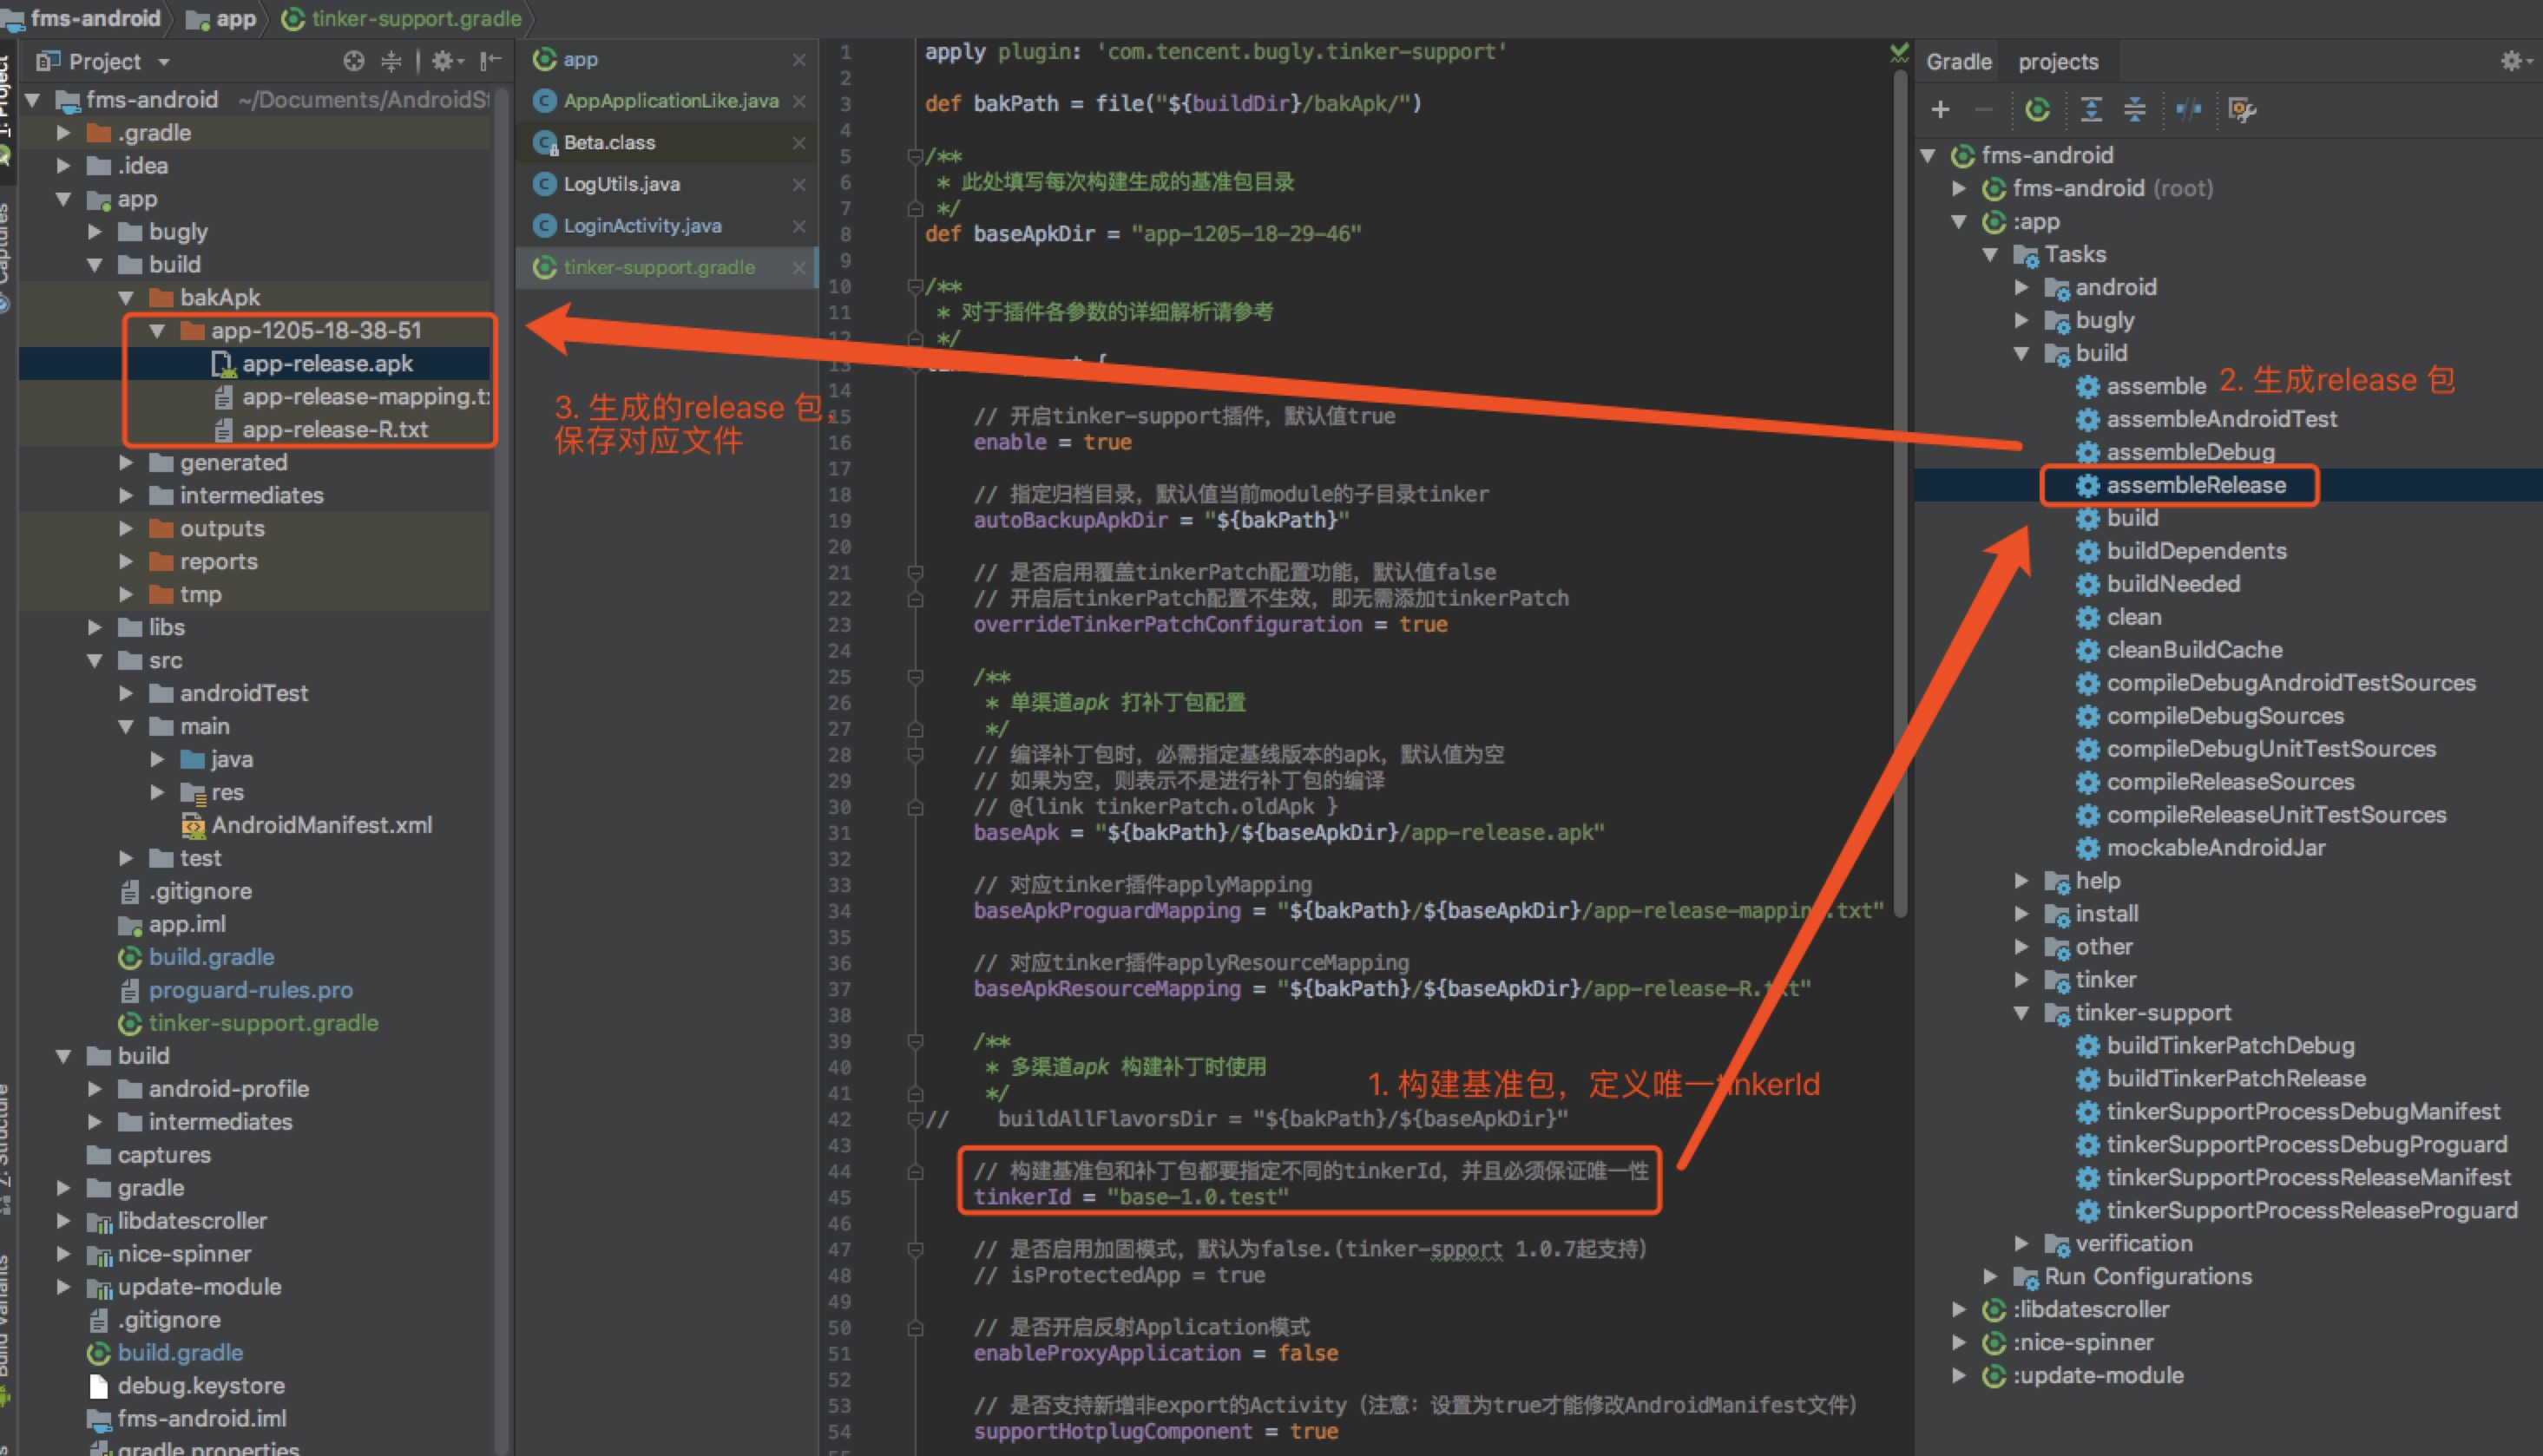Viewport: 2543px width, 1456px height.
Task: Select the buildTinkerPatchRelease task
Action: point(2235,1078)
